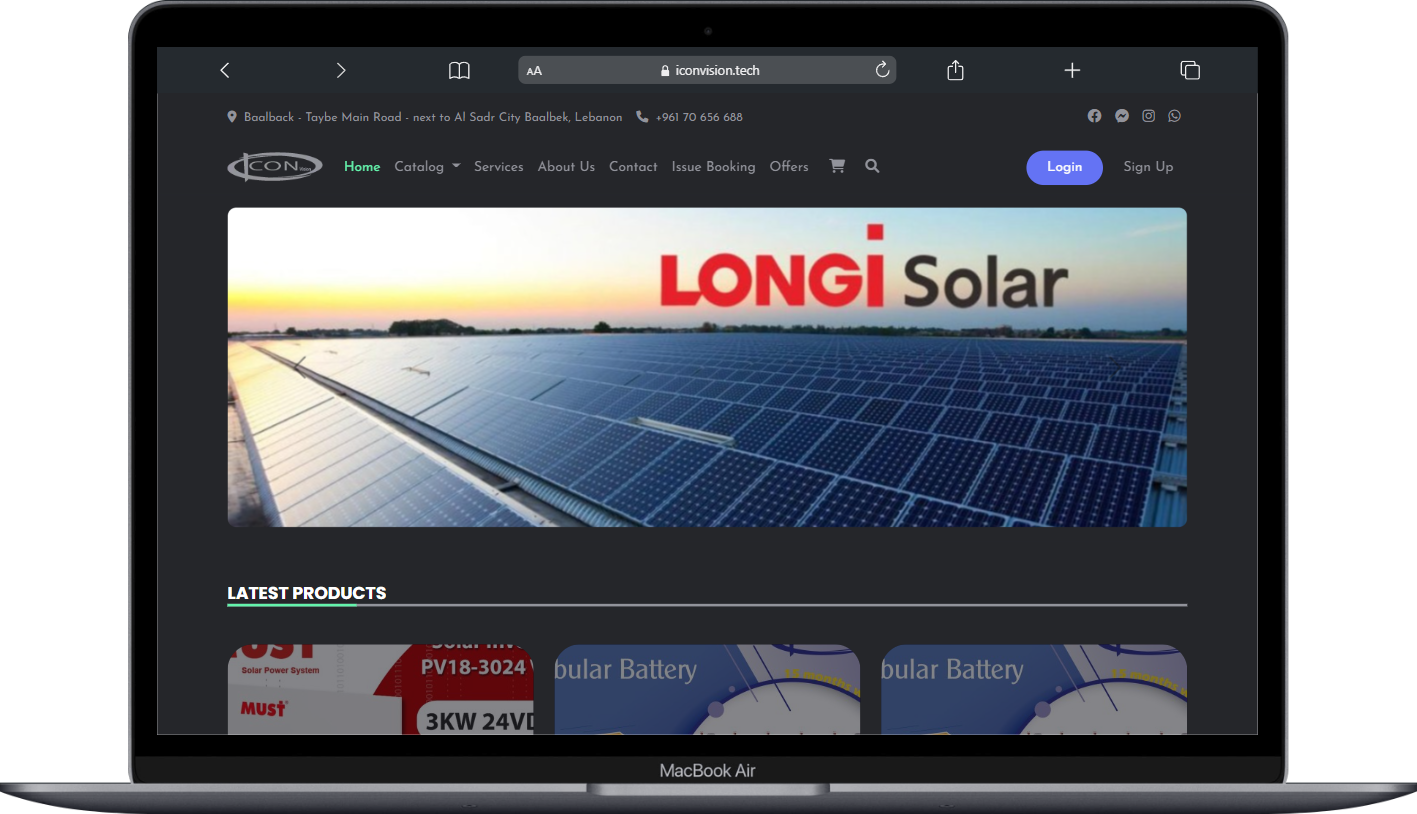
Task: Click the Baalback Taybe Main Road address text
Action: point(433,117)
